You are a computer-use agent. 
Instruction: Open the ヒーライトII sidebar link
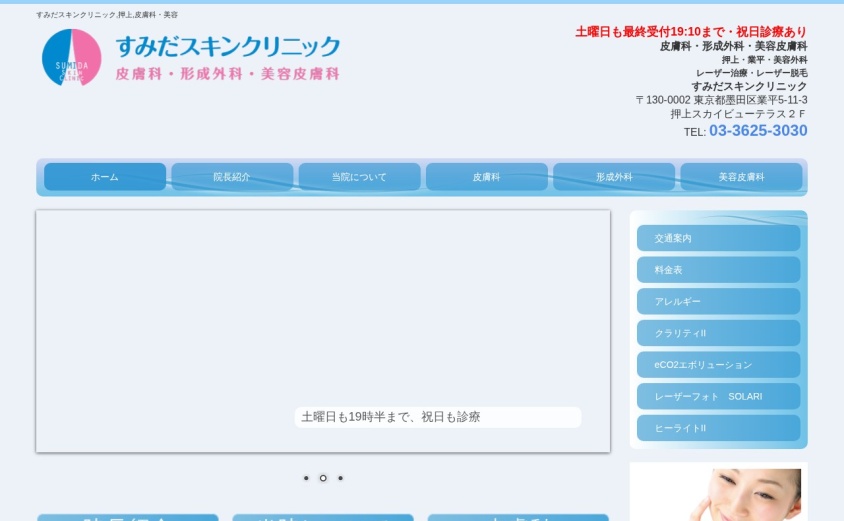pos(719,428)
